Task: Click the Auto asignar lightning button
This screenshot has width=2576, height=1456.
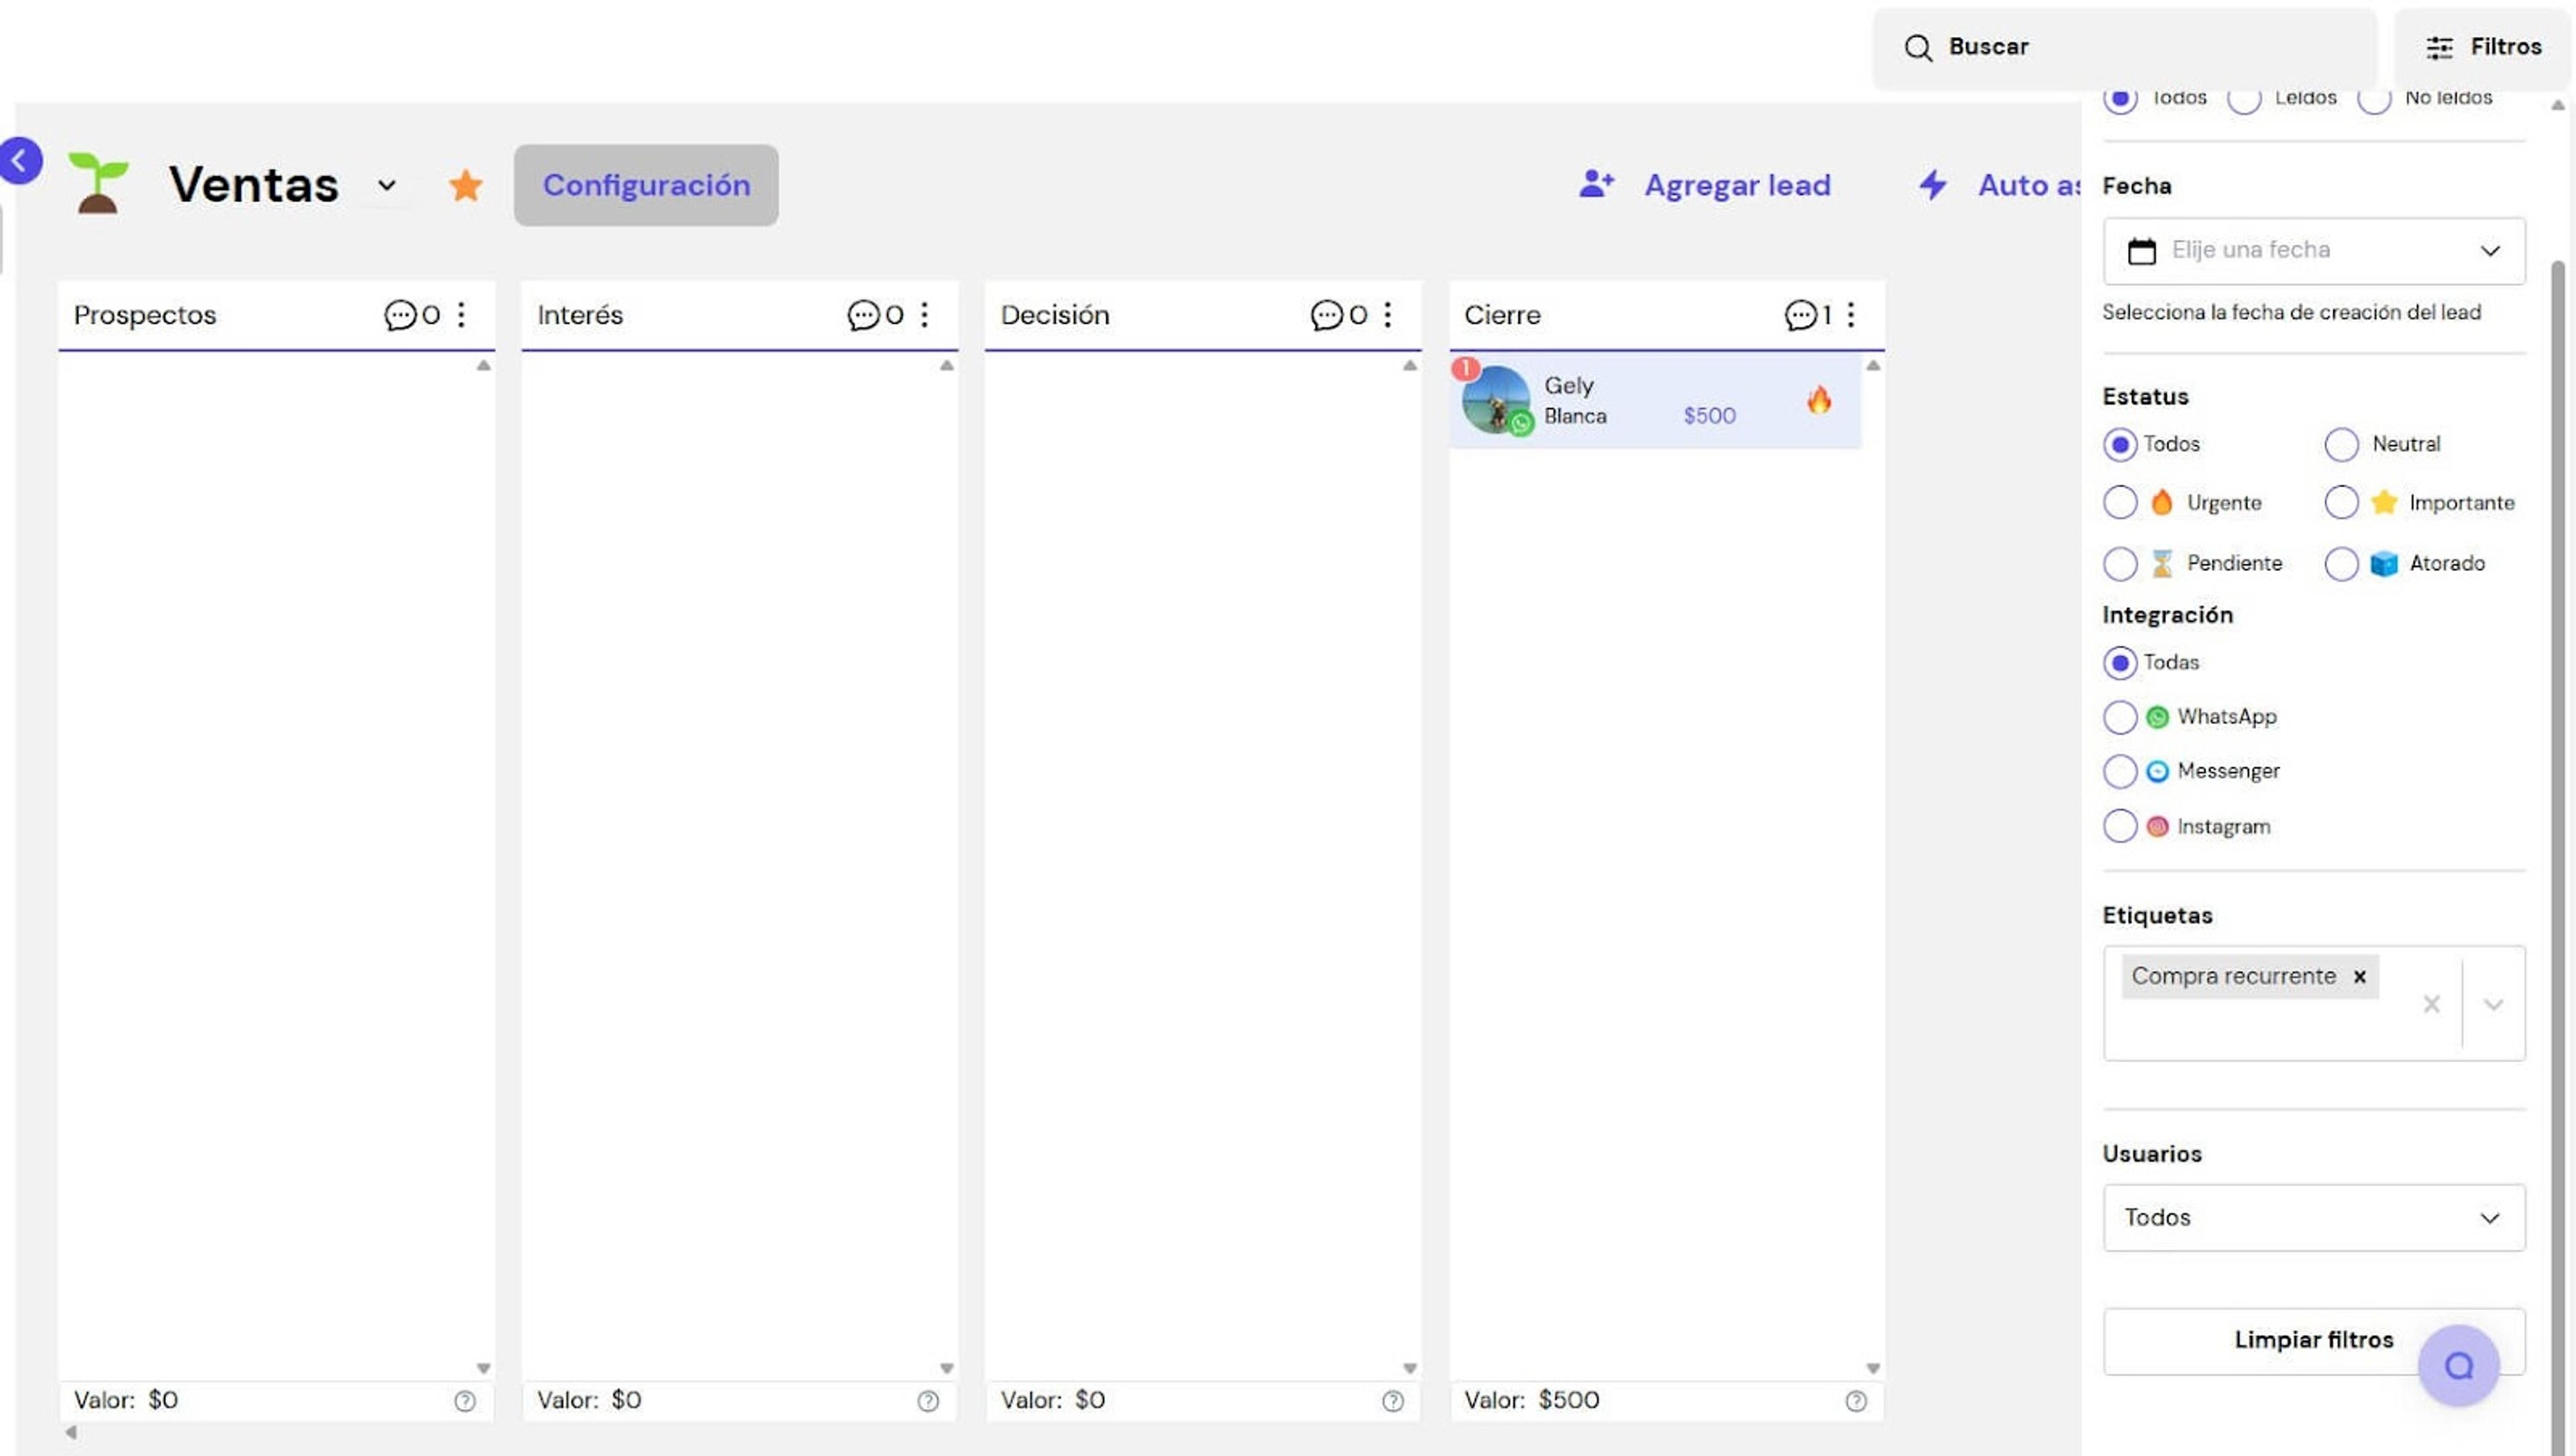Action: pos(1998,185)
